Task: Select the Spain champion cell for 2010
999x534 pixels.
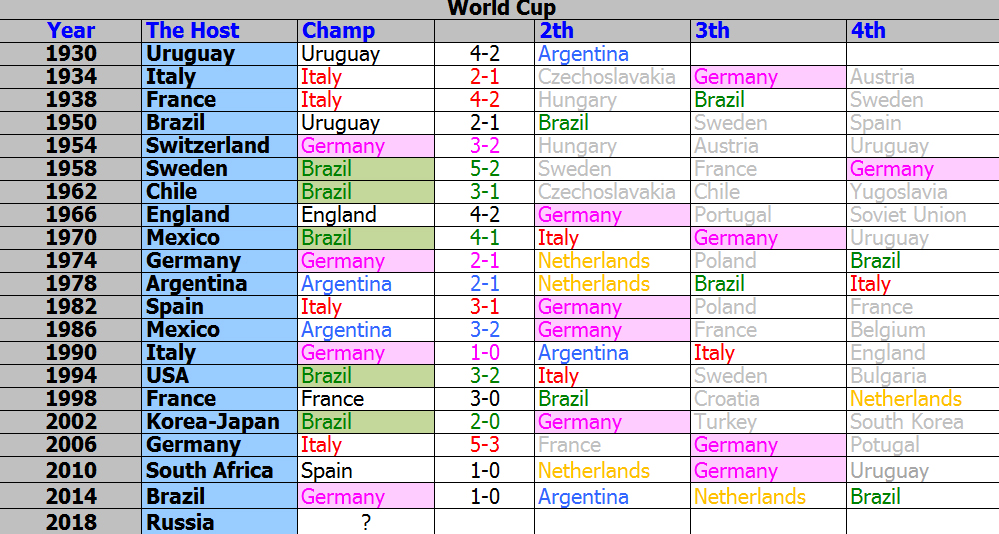Action: pyautogui.click(x=366, y=470)
